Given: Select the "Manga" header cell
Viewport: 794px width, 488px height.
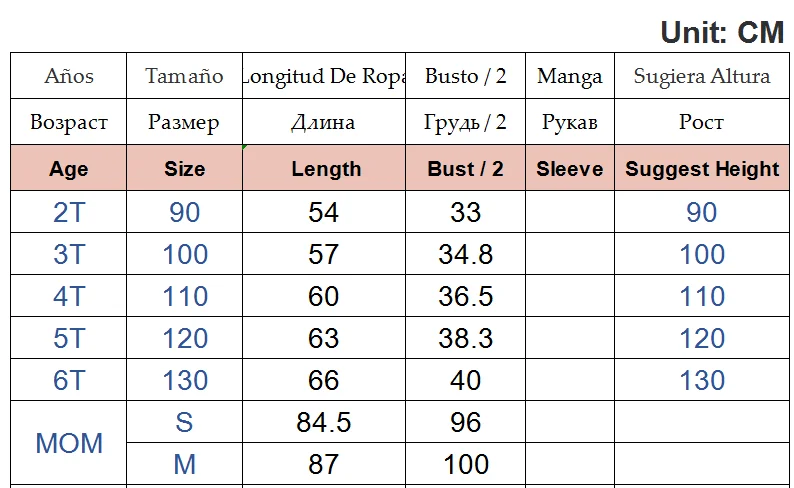Looking at the screenshot, I should click(x=569, y=76).
